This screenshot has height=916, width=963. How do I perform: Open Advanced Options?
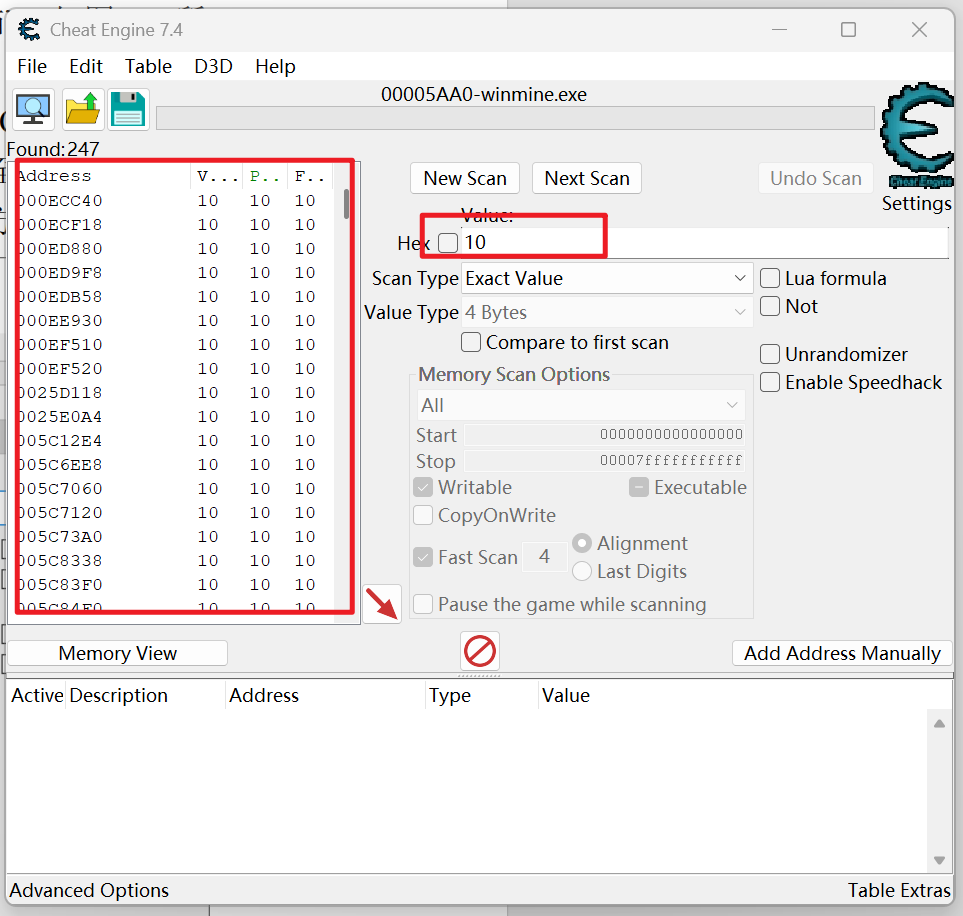pyautogui.click(x=89, y=890)
